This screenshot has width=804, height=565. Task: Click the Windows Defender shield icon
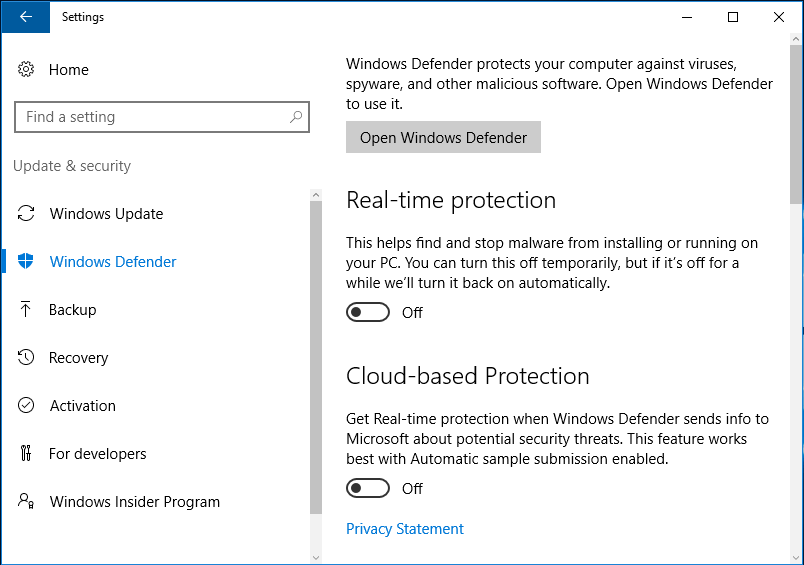click(26, 262)
